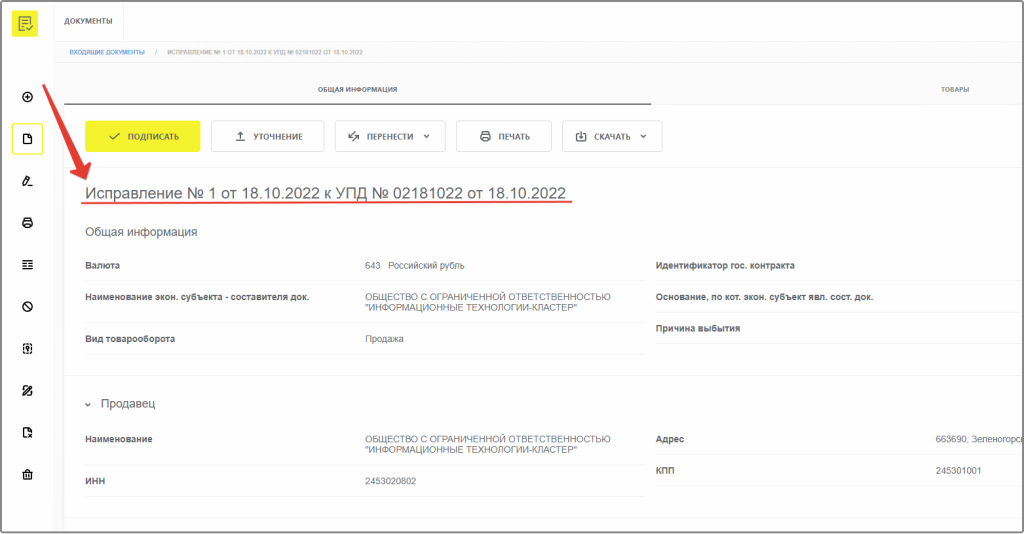
Task: Open the Скачать dropdown arrow
Action: (643, 136)
